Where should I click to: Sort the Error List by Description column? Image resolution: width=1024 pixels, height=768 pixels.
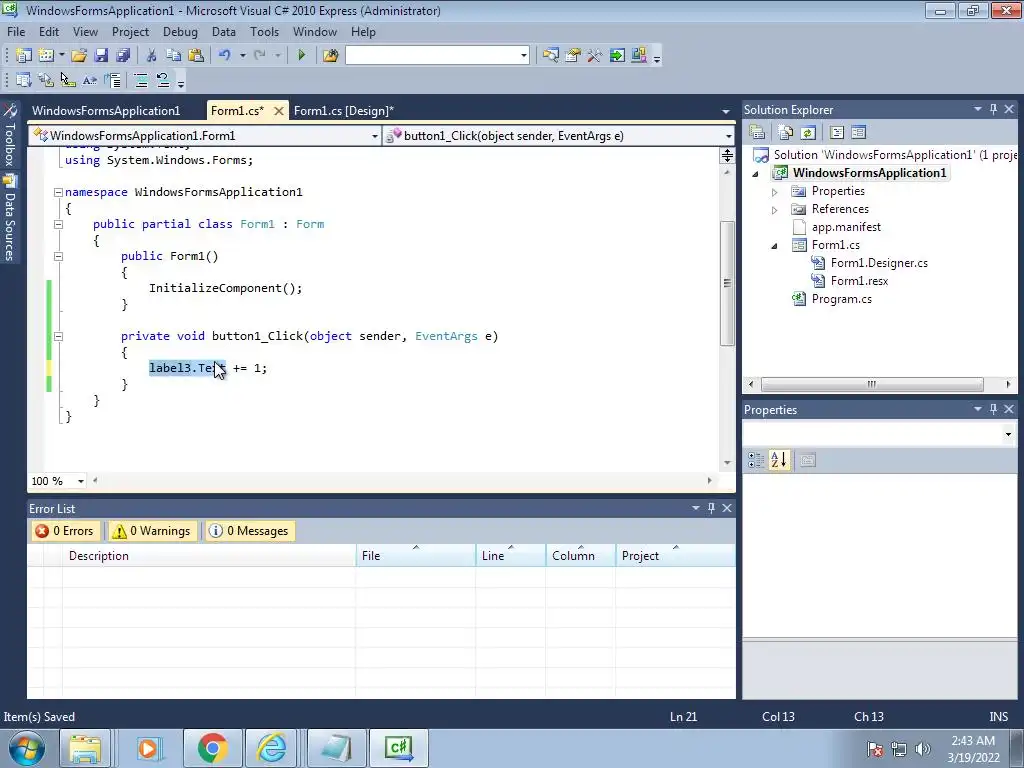click(209, 556)
